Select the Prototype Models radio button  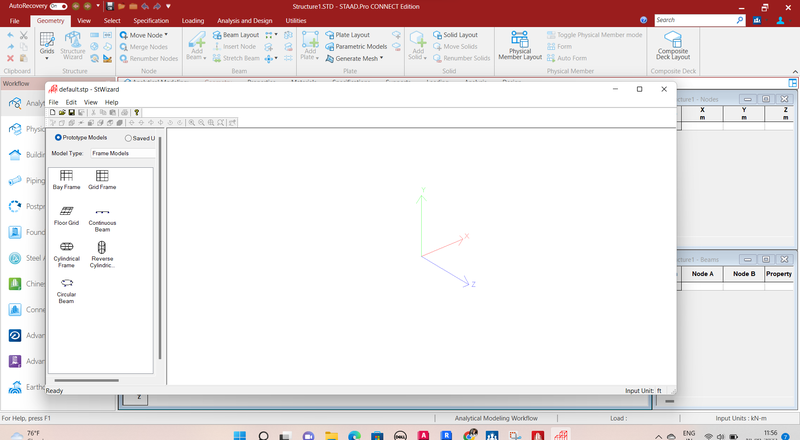(58, 138)
